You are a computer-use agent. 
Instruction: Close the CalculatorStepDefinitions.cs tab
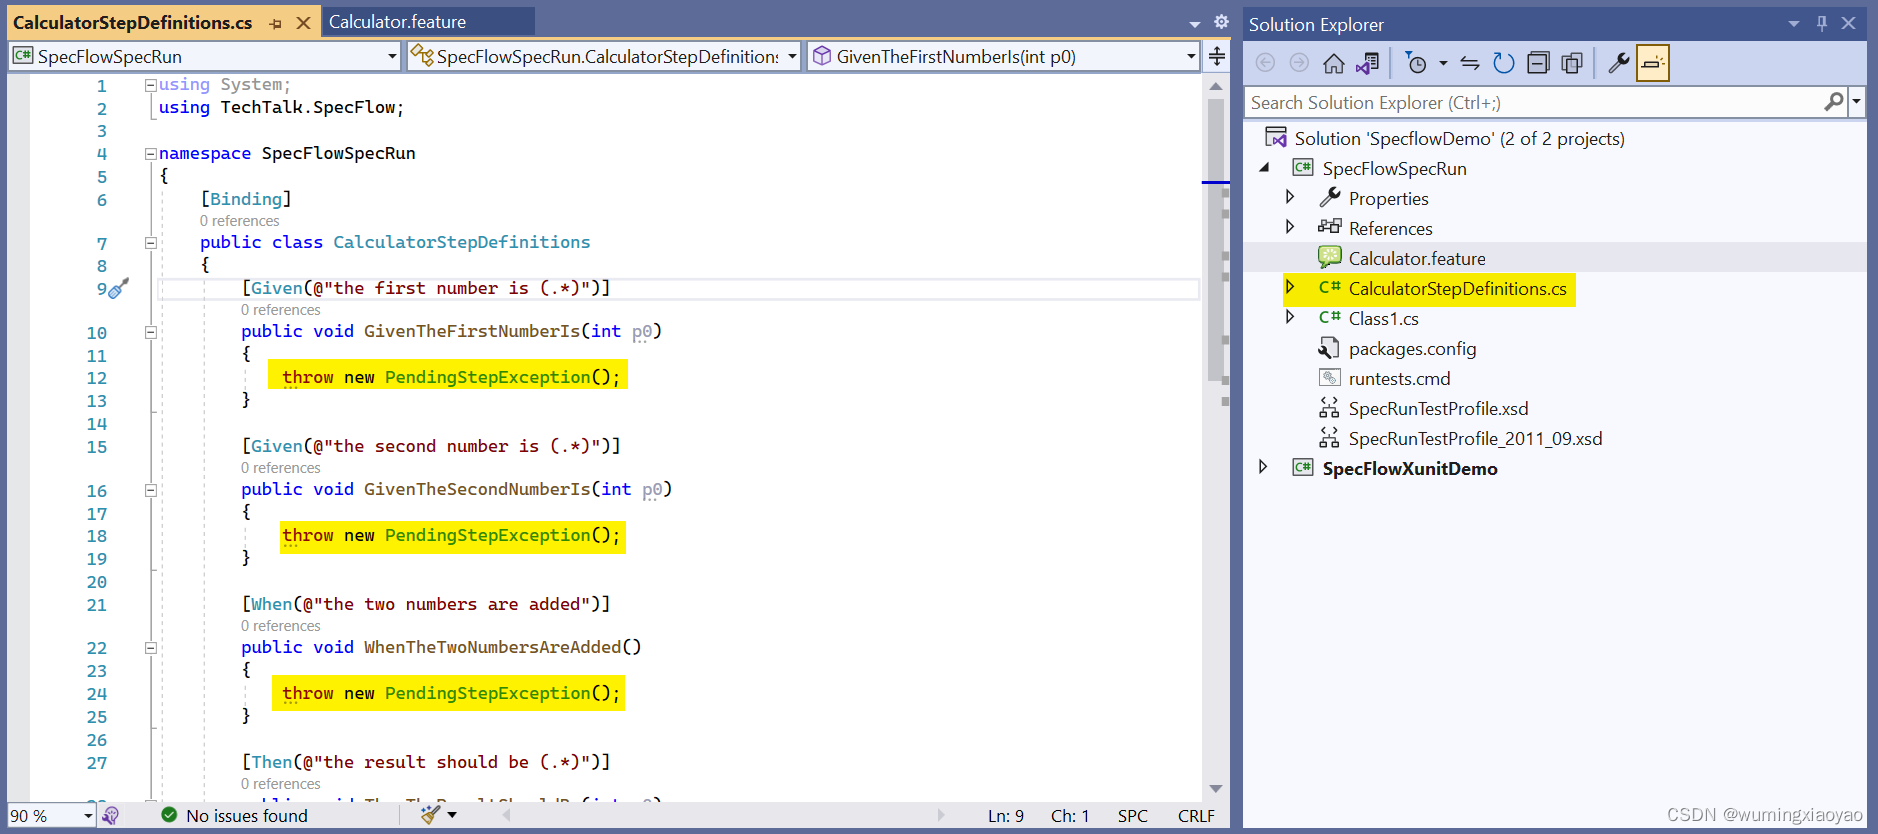coord(303,22)
